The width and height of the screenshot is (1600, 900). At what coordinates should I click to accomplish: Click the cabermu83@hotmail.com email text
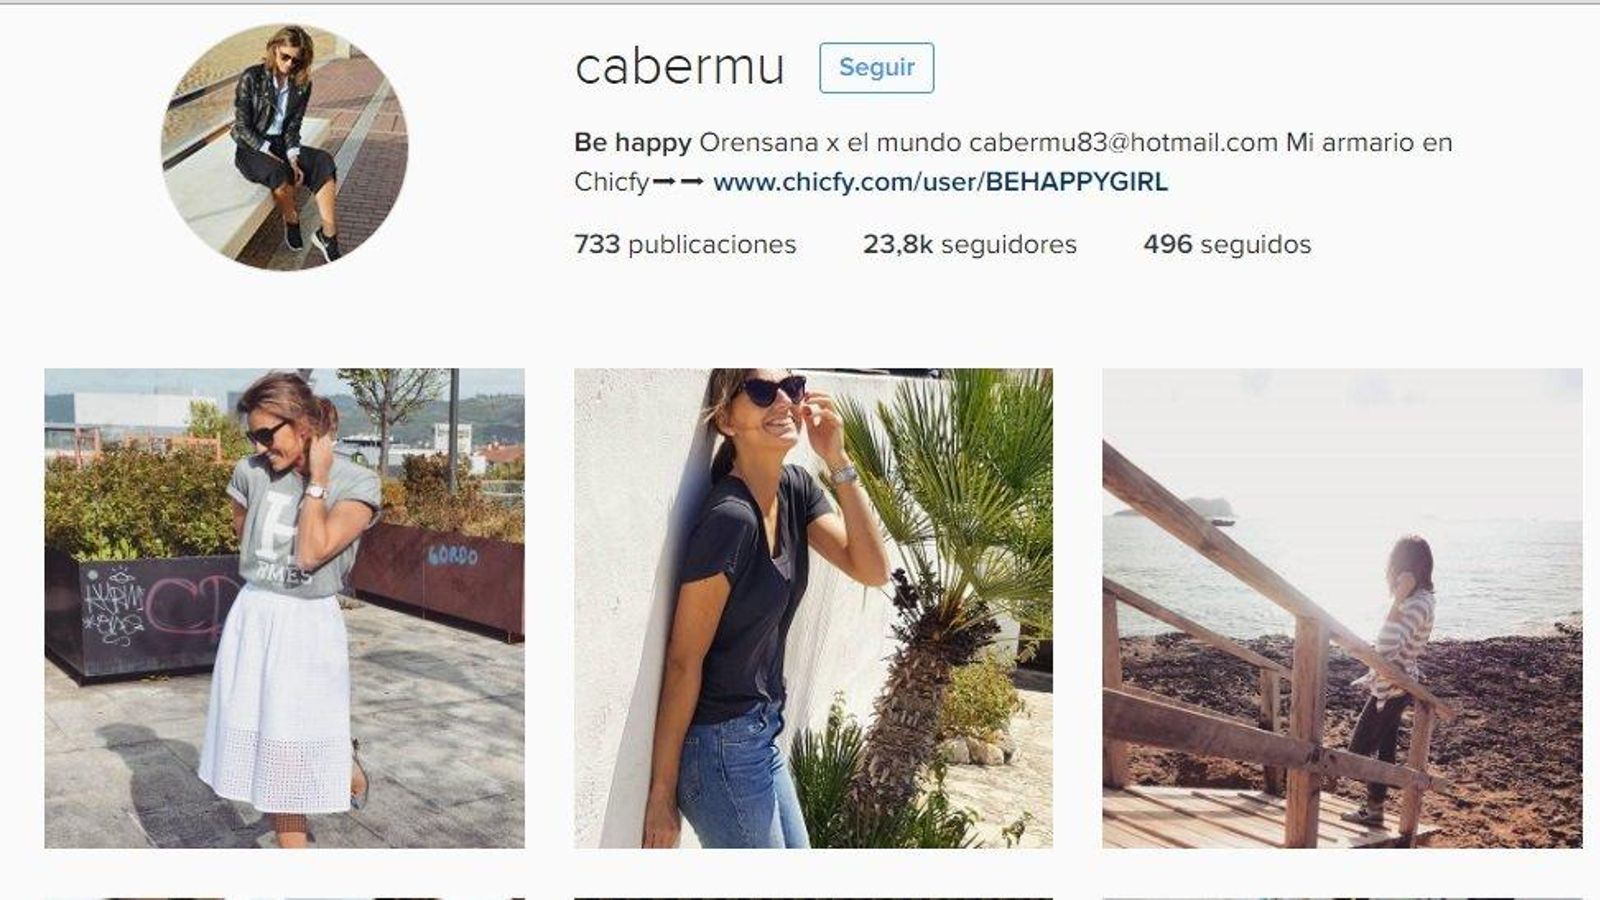pyautogui.click(x=1123, y=142)
